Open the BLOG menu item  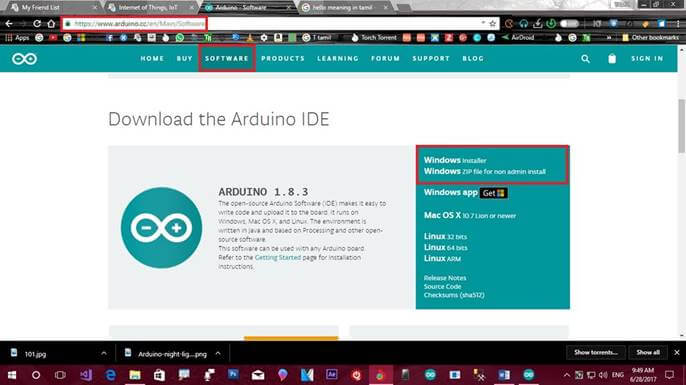tap(473, 59)
